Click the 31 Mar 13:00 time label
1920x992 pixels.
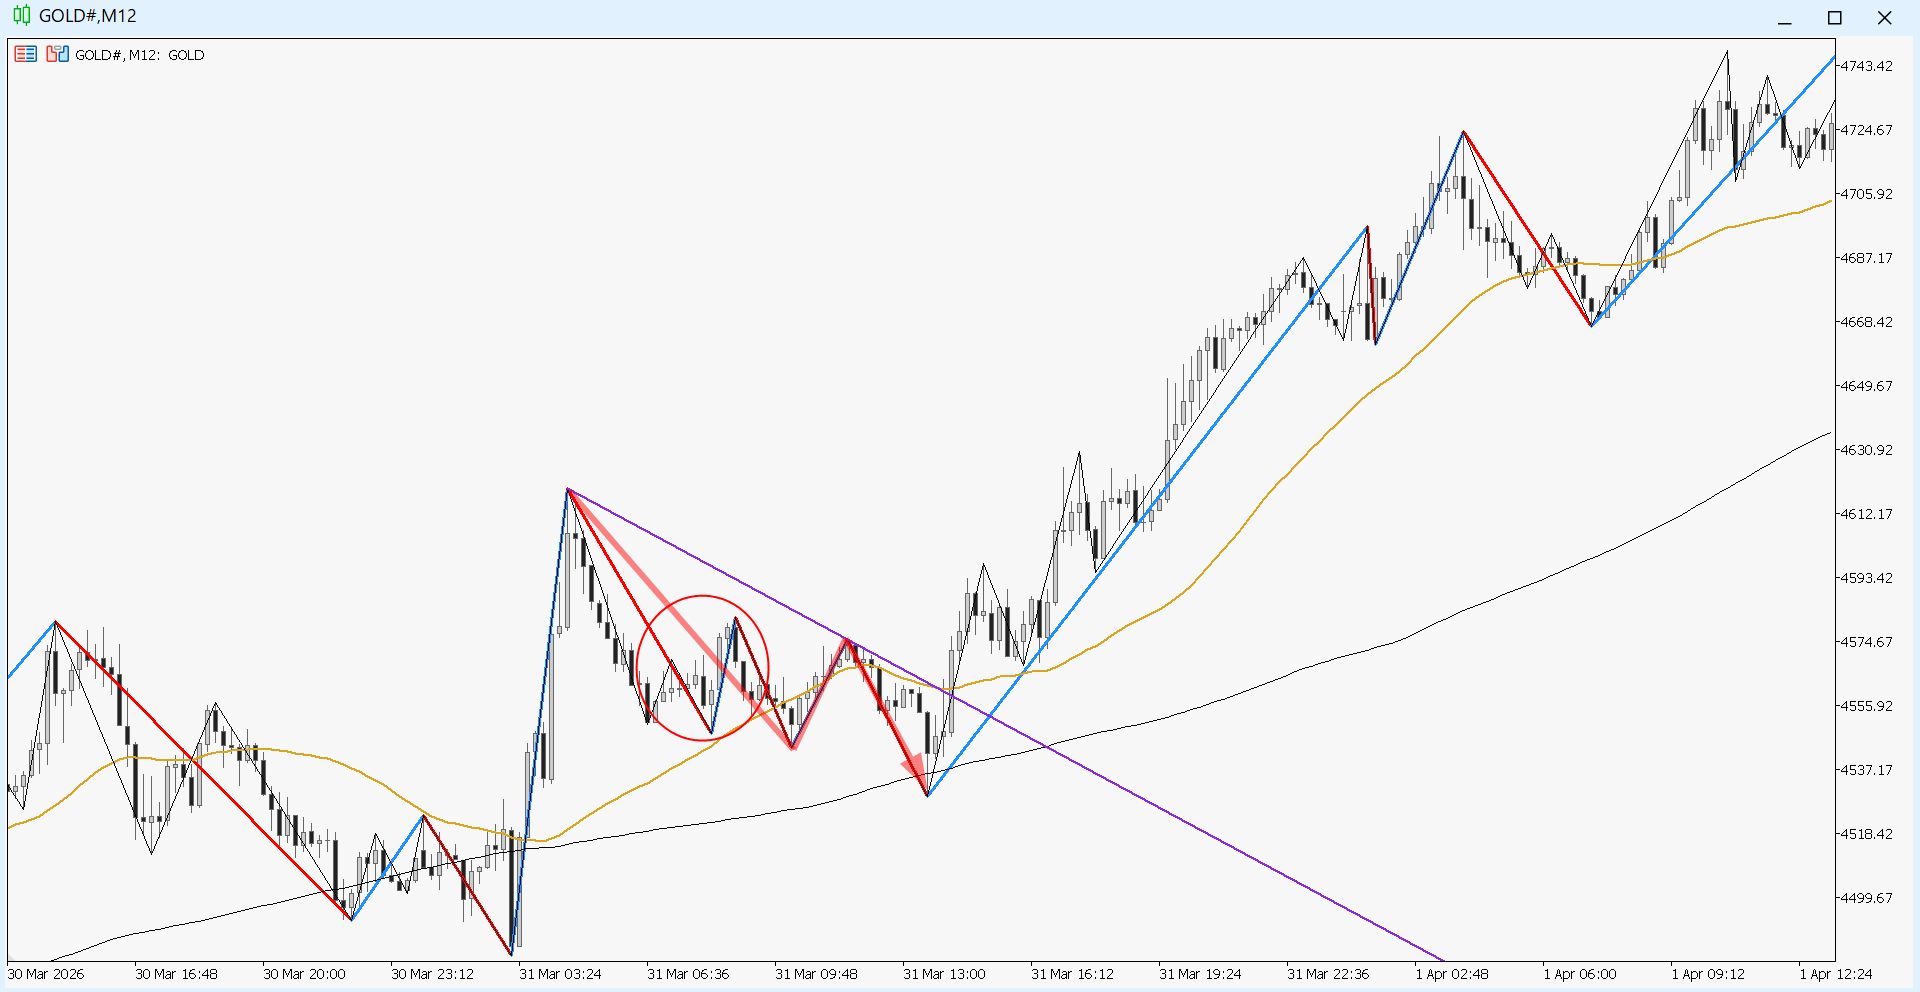click(x=944, y=974)
